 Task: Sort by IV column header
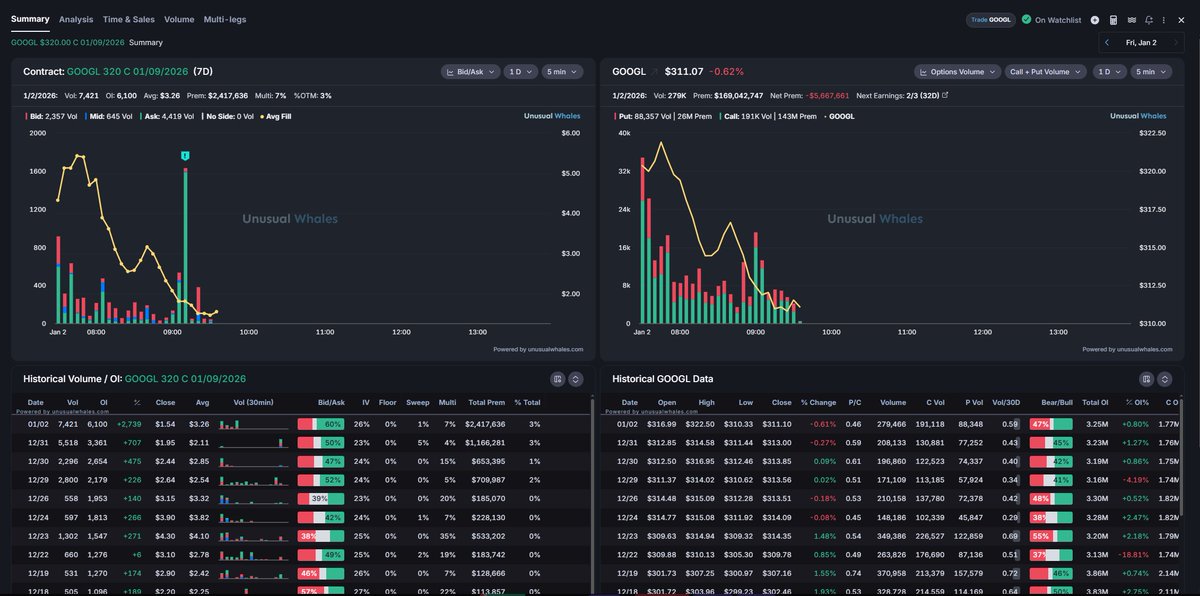[365, 402]
